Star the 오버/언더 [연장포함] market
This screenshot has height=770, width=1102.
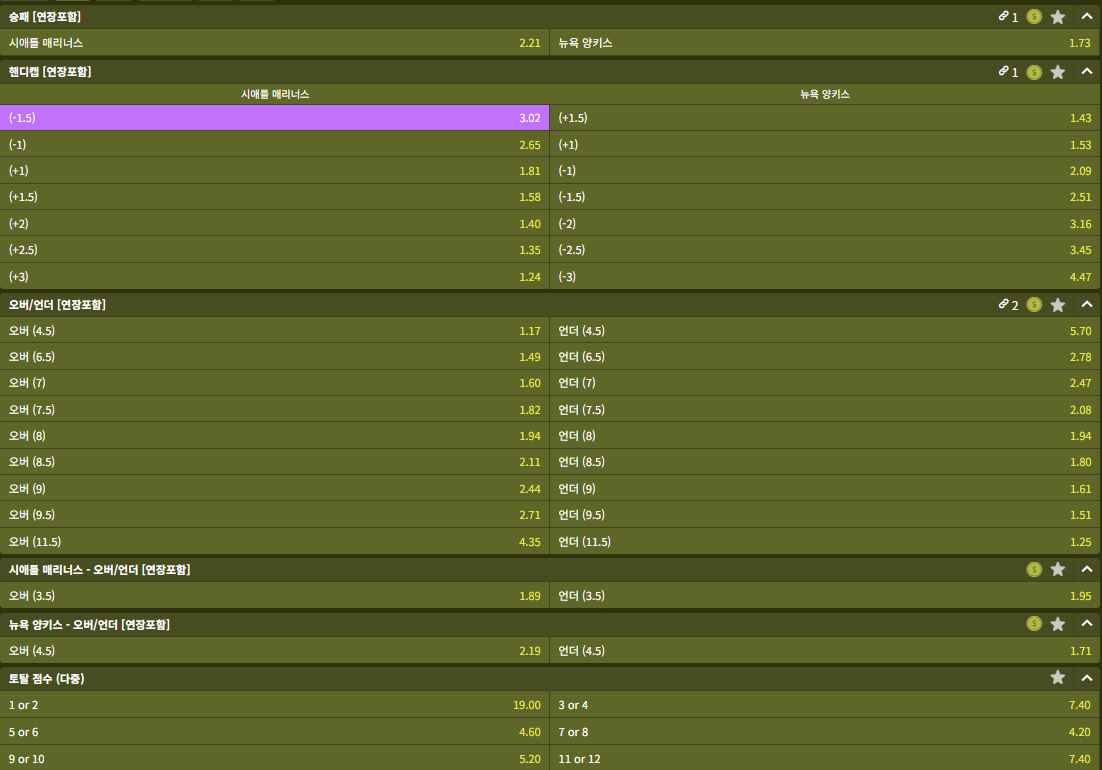click(x=1057, y=305)
